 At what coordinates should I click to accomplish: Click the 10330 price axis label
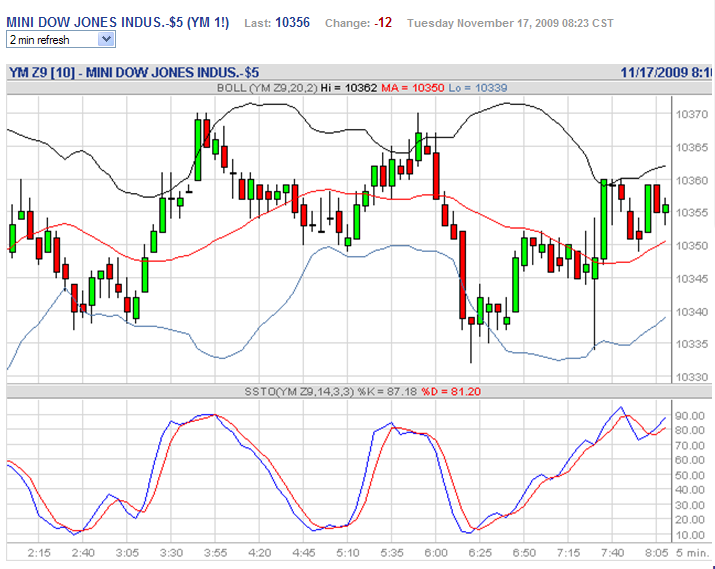692,377
